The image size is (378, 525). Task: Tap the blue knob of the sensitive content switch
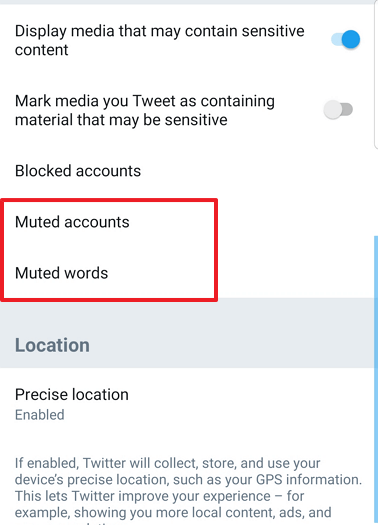351,39
